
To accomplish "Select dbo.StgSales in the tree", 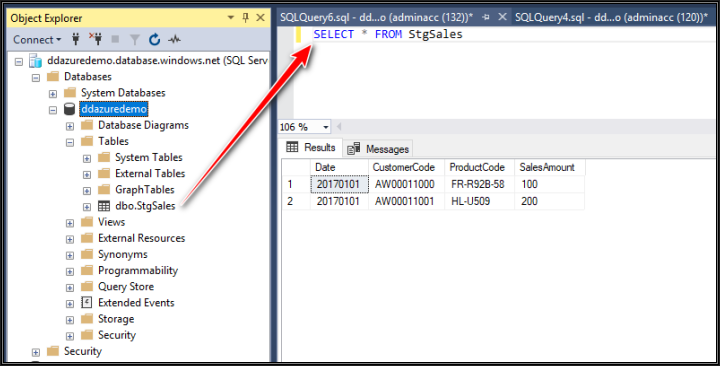I will [145, 206].
